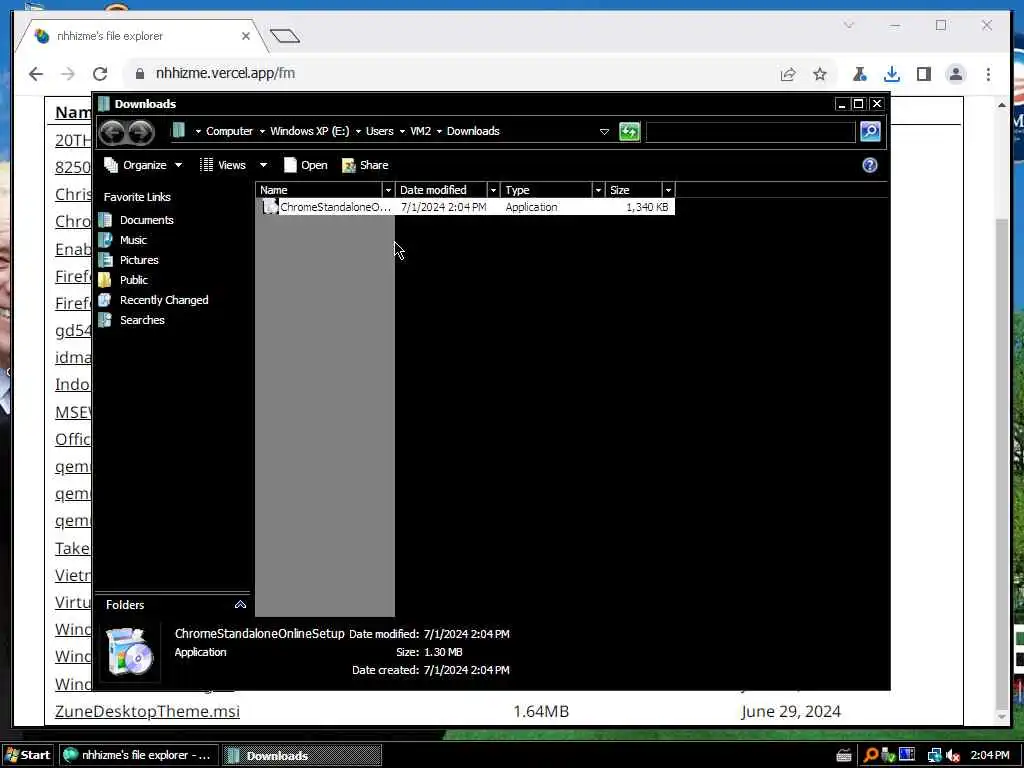Image resolution: width=1024 pixels, height=768 pixels.
Task: Click Downloads taskbar button
Action: pyautogui.click(x=302, y=755)
